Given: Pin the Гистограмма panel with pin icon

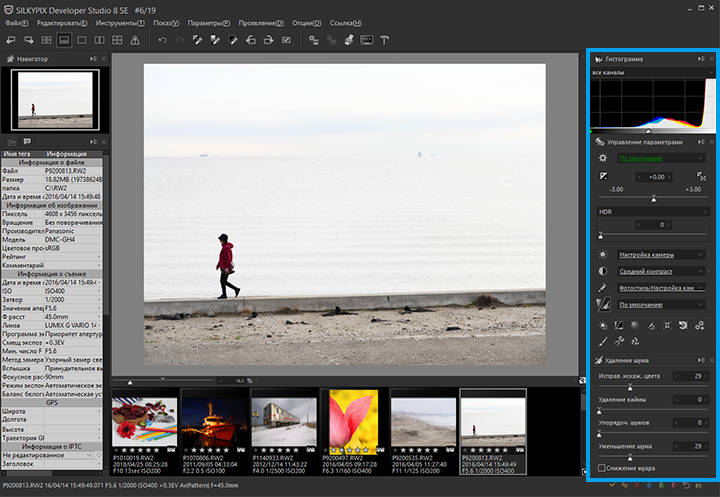Looking at the screenshot, I should [701, 59].
